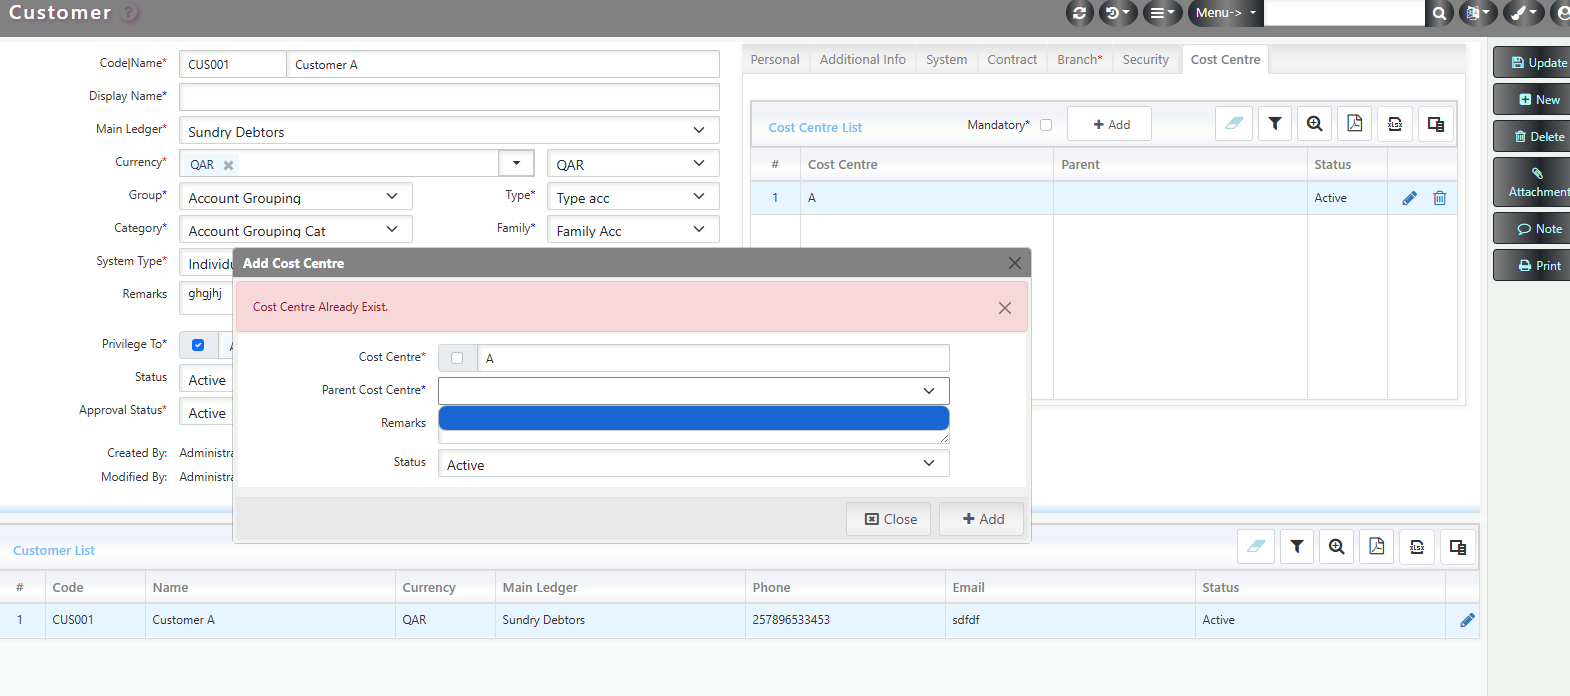Click the Update button
The width and height of the screenshot is (1570, 696).
pyautogui.click(x=1534, y=62)
